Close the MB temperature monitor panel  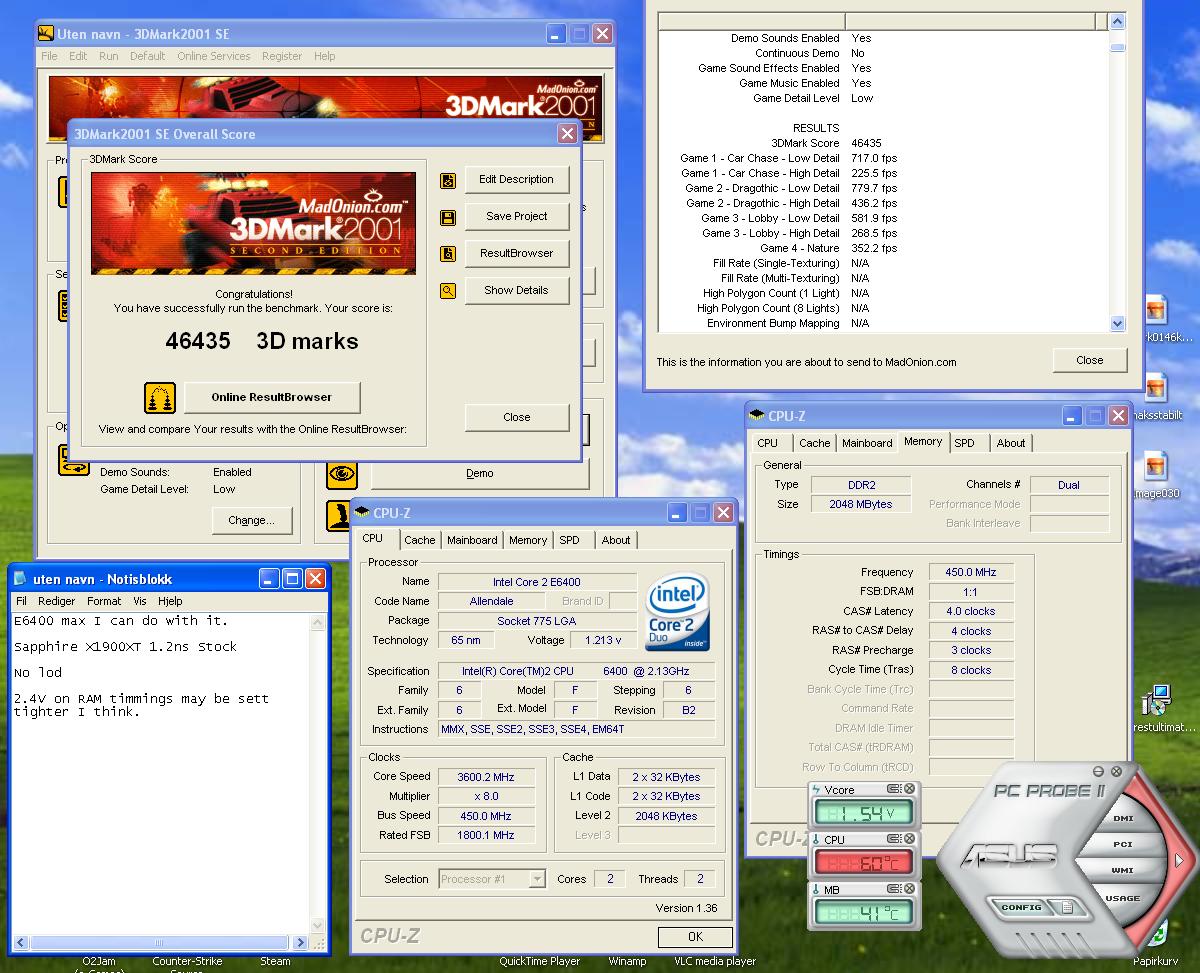910,890
